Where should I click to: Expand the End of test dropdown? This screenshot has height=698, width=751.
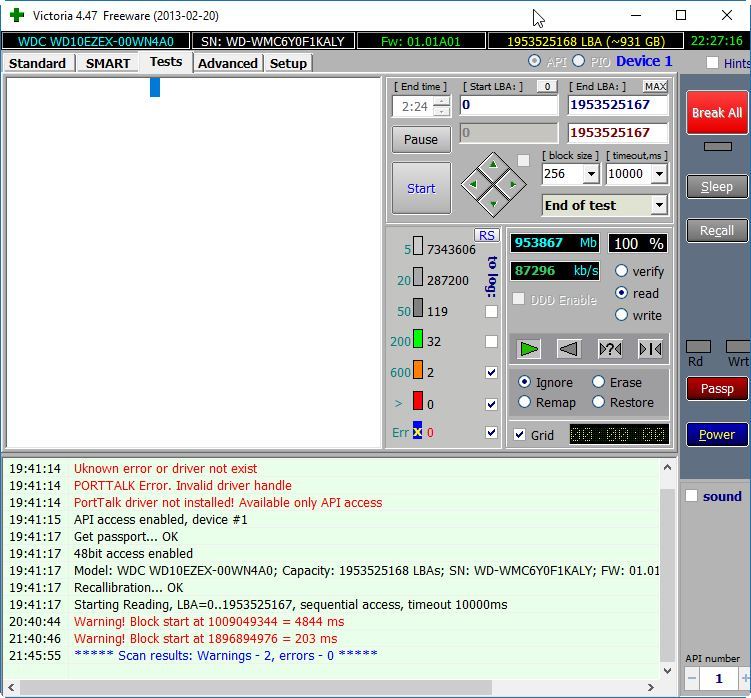tap(659, 205)
